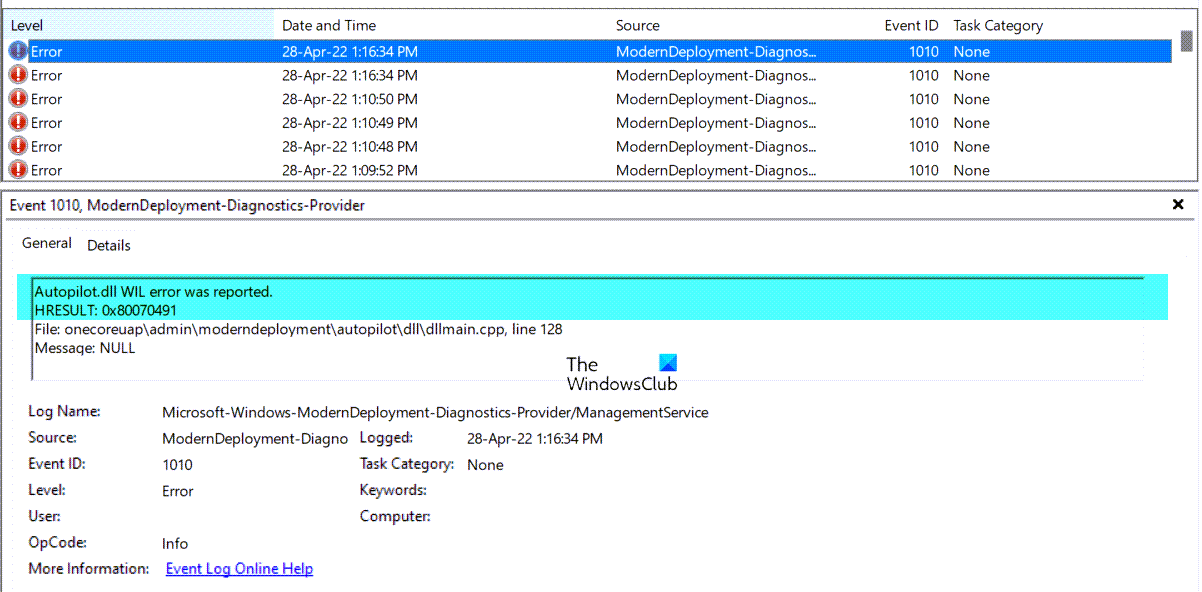Close the event preview pane
This screenshot has height=592, width=1202.
1178,204
